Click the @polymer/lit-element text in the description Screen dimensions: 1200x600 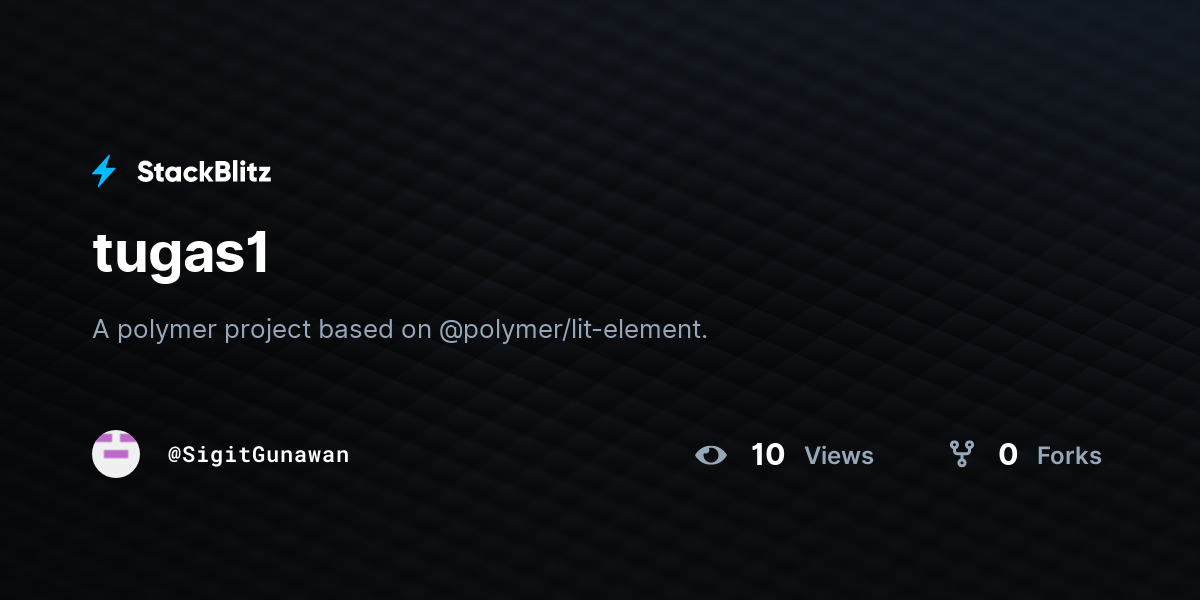573,329
